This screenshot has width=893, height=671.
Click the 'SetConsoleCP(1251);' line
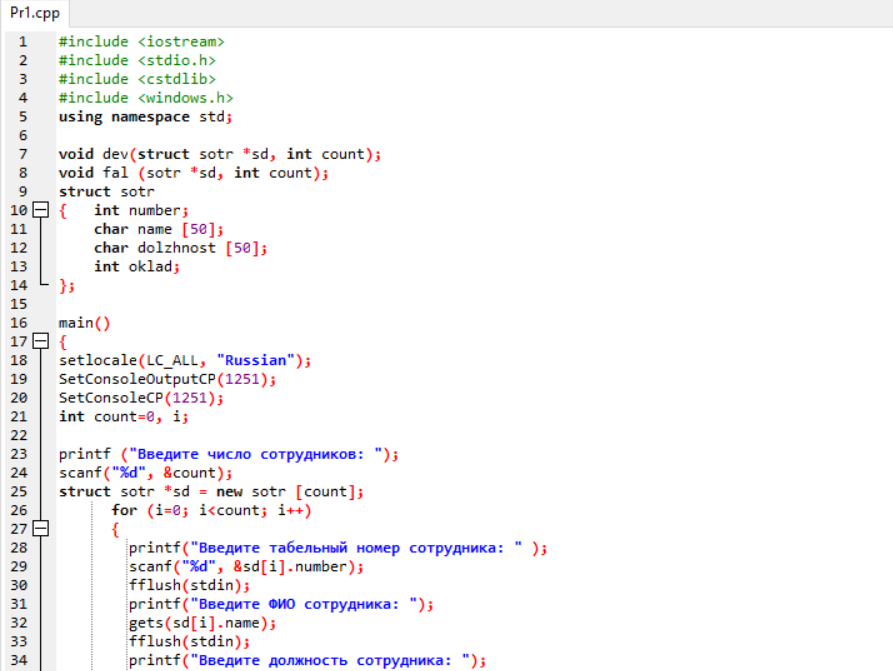[141, 398]
